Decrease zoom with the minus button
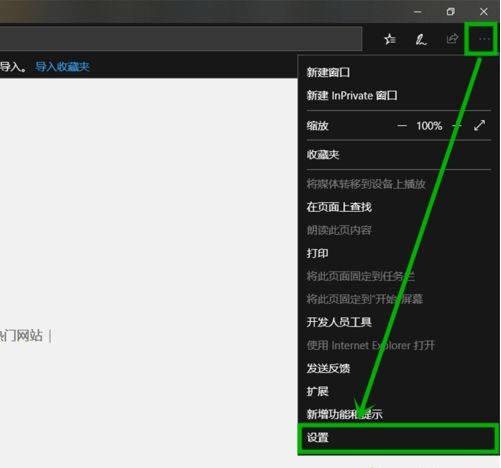Image resolution: width=501 pixels, height=468 pixels. pyautogui.click(x=402, y=126)
